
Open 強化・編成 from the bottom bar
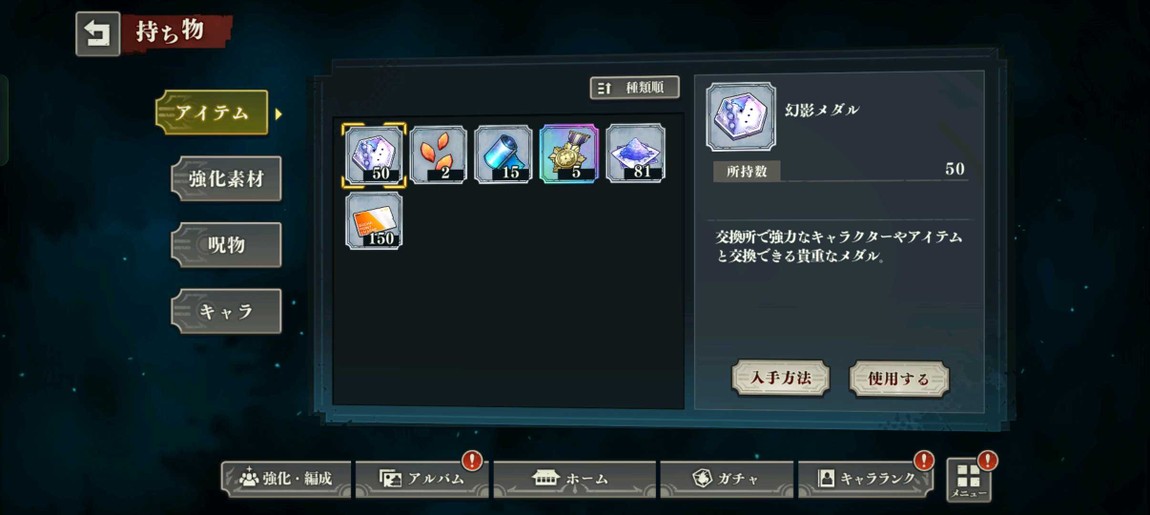[x=286, y=479]
